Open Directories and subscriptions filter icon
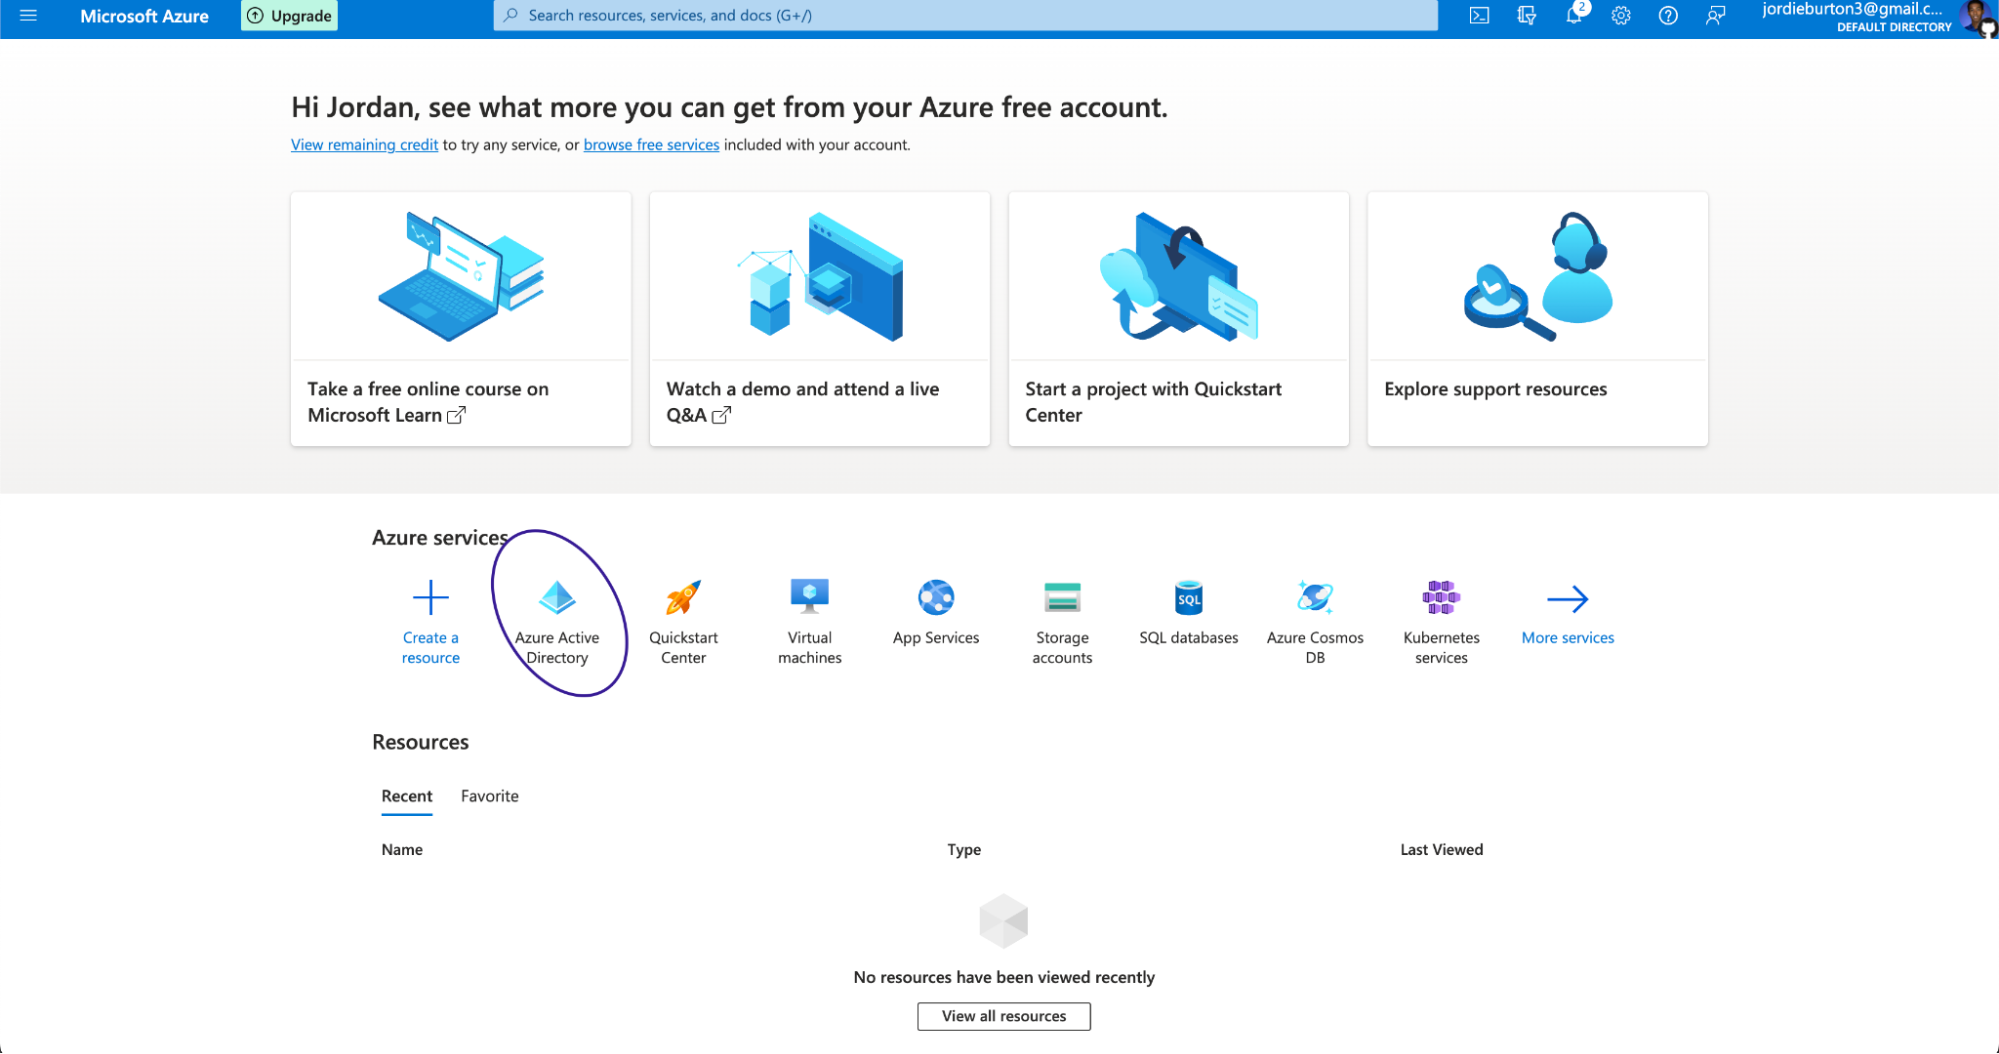1999x1054 pixels. coord(1526,16)
